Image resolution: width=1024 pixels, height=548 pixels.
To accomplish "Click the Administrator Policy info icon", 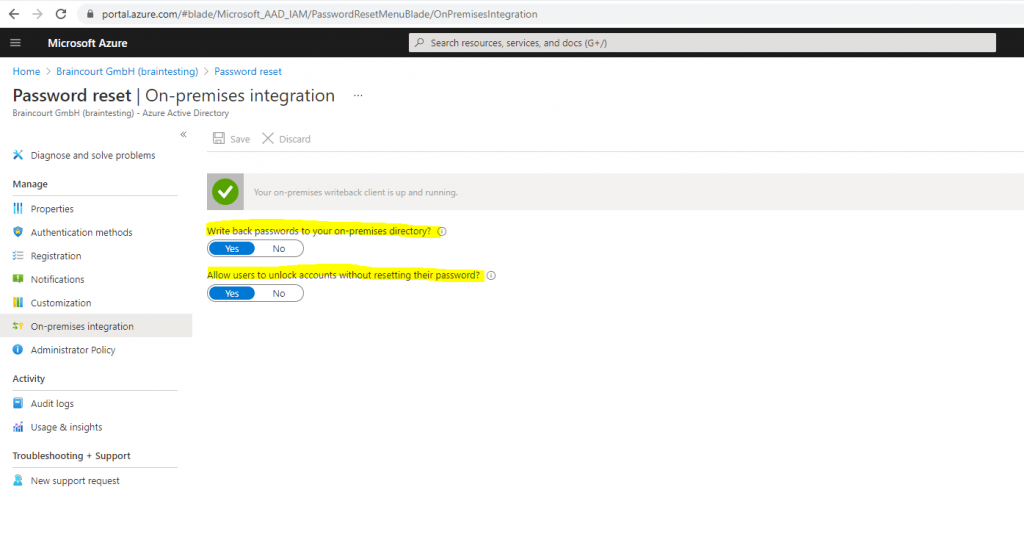I will [18, 349].
